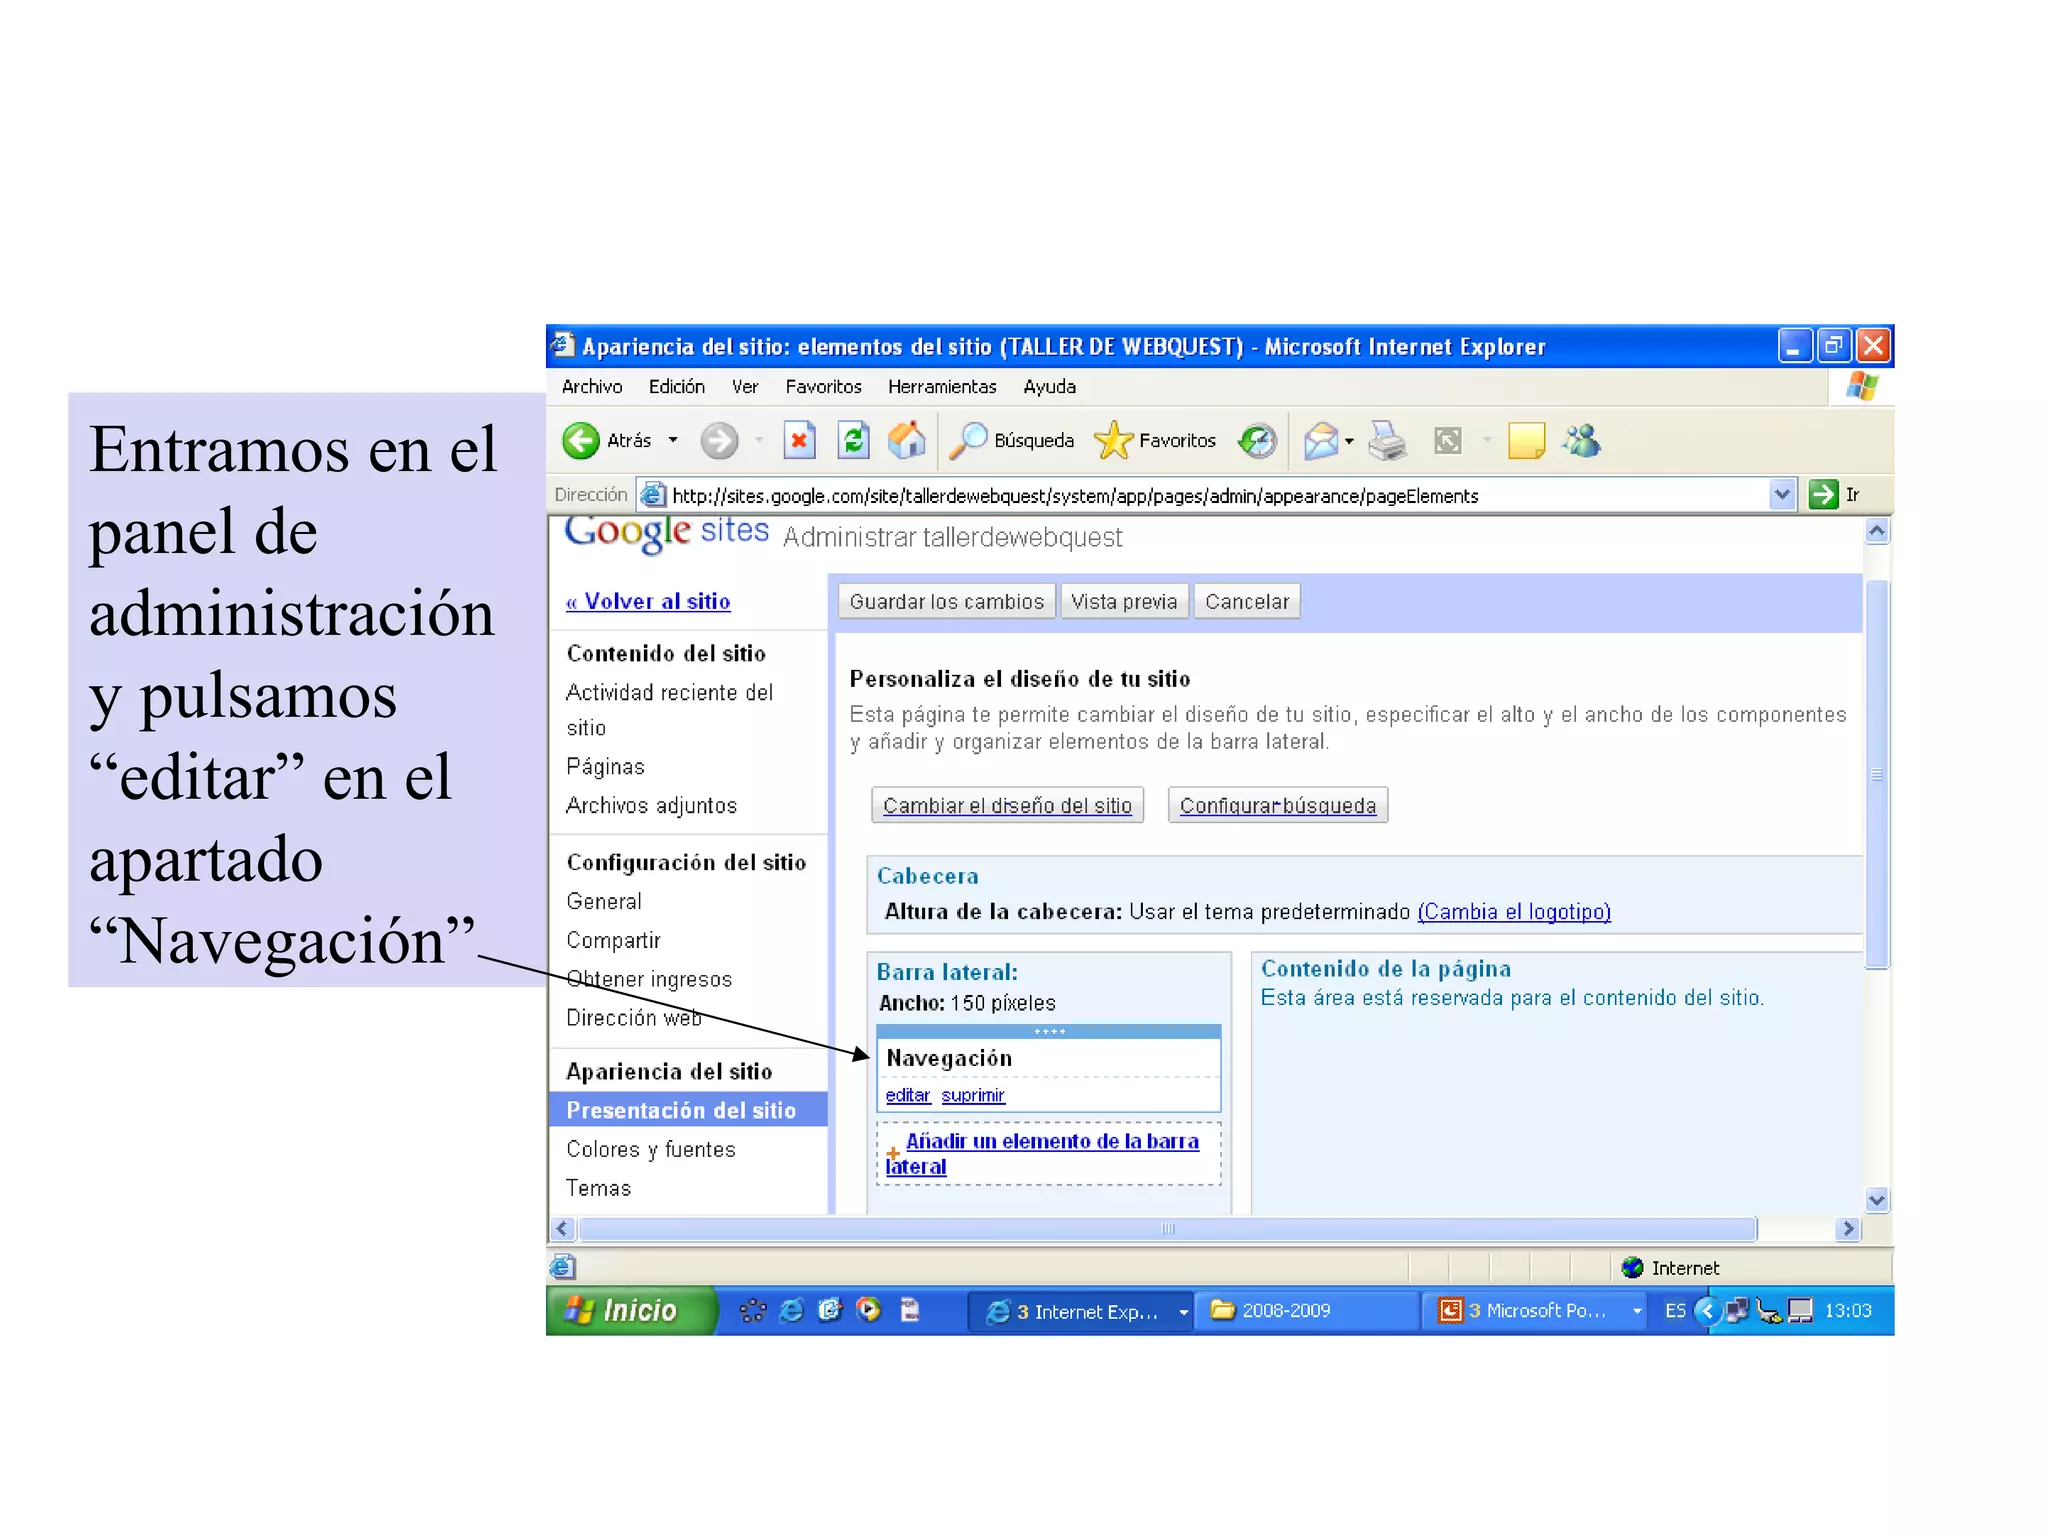The image size is (2048, 1536).
Task: Click Cambiar el diseño del sitio
Action: coord(1007,806)
